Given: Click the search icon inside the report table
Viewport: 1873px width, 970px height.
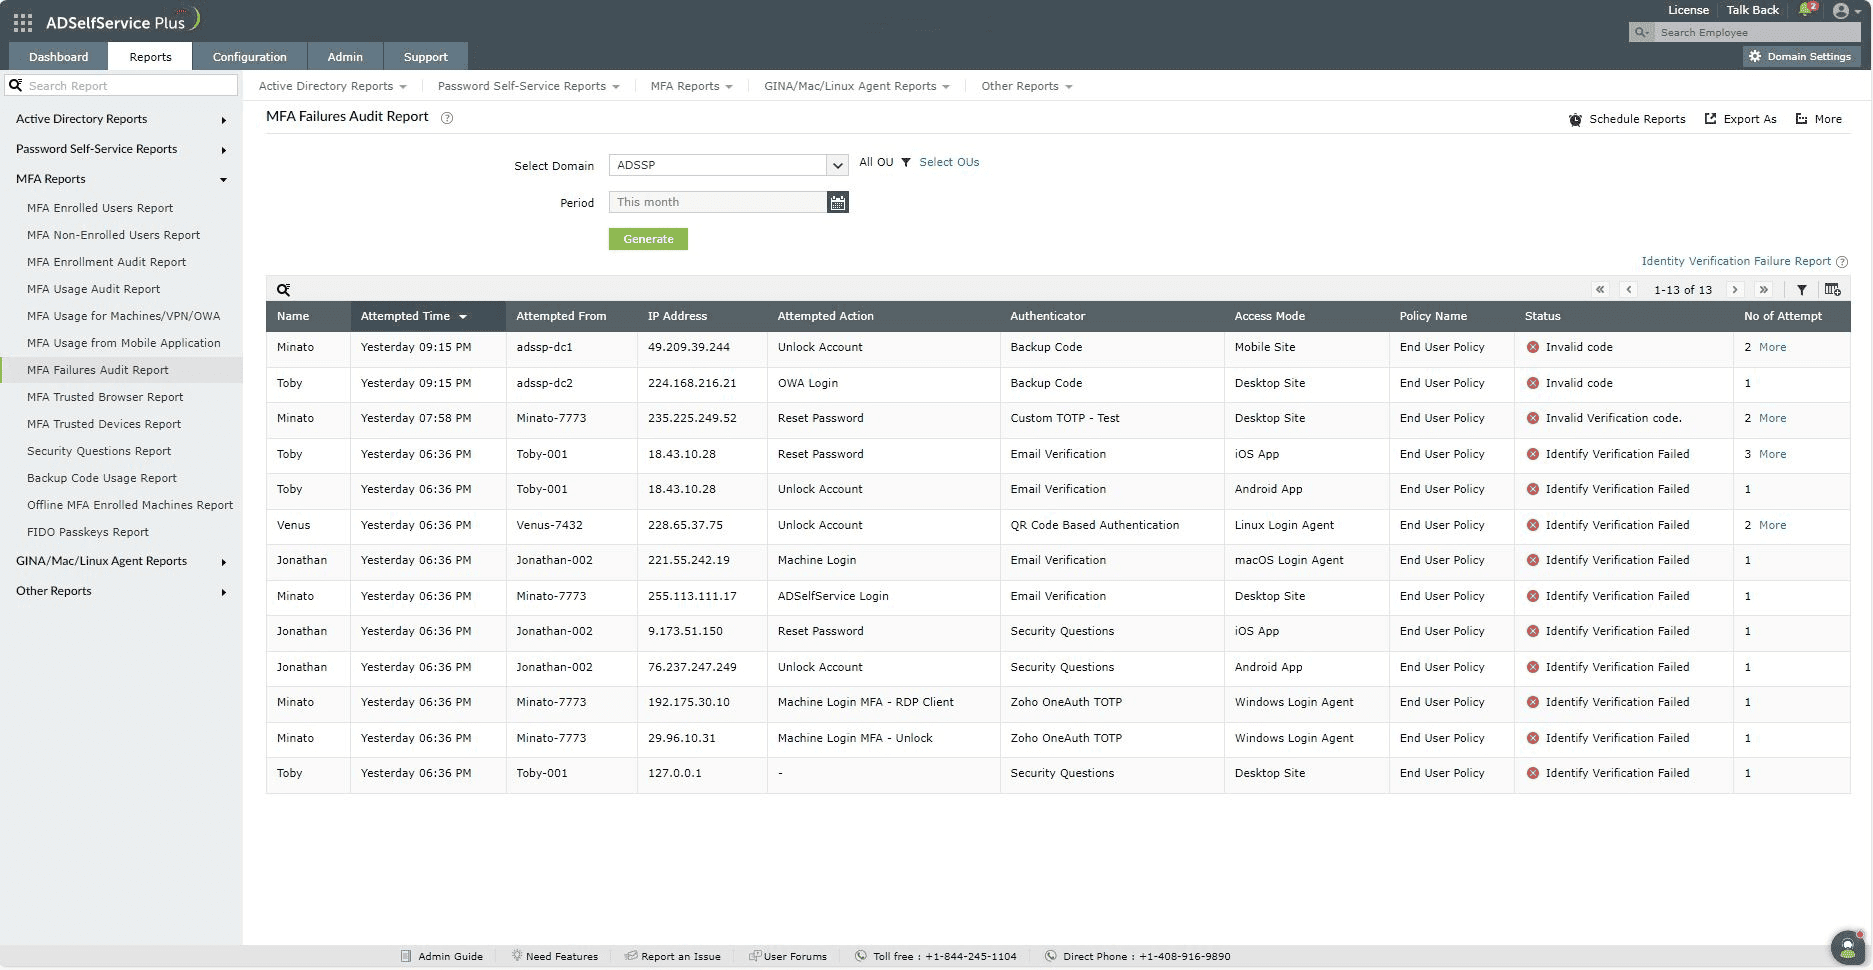Looking at the screenshot, I should pos(284,289).
